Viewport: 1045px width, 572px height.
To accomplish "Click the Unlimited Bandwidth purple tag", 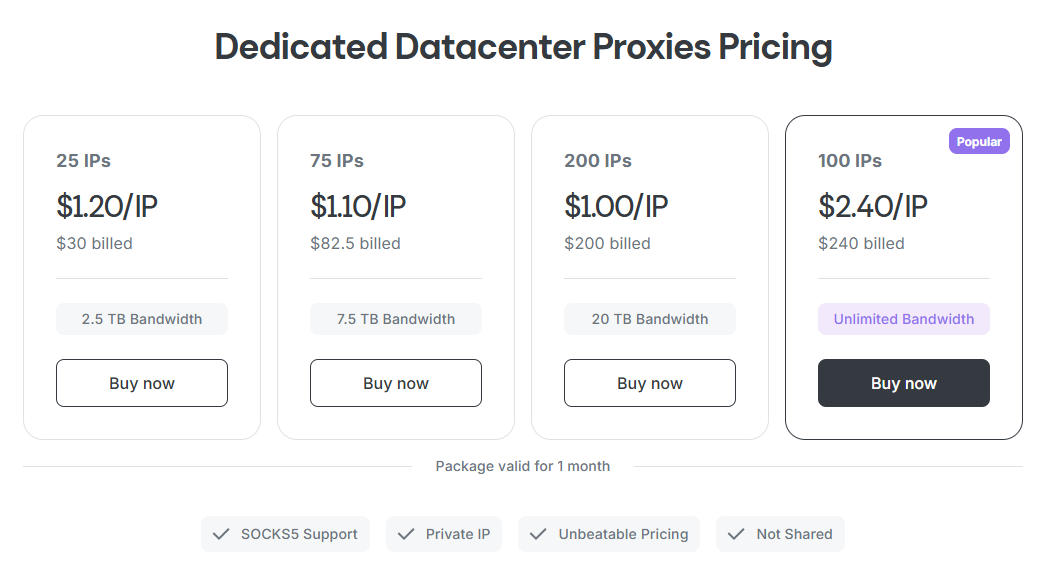I will (x=904, y=319).
